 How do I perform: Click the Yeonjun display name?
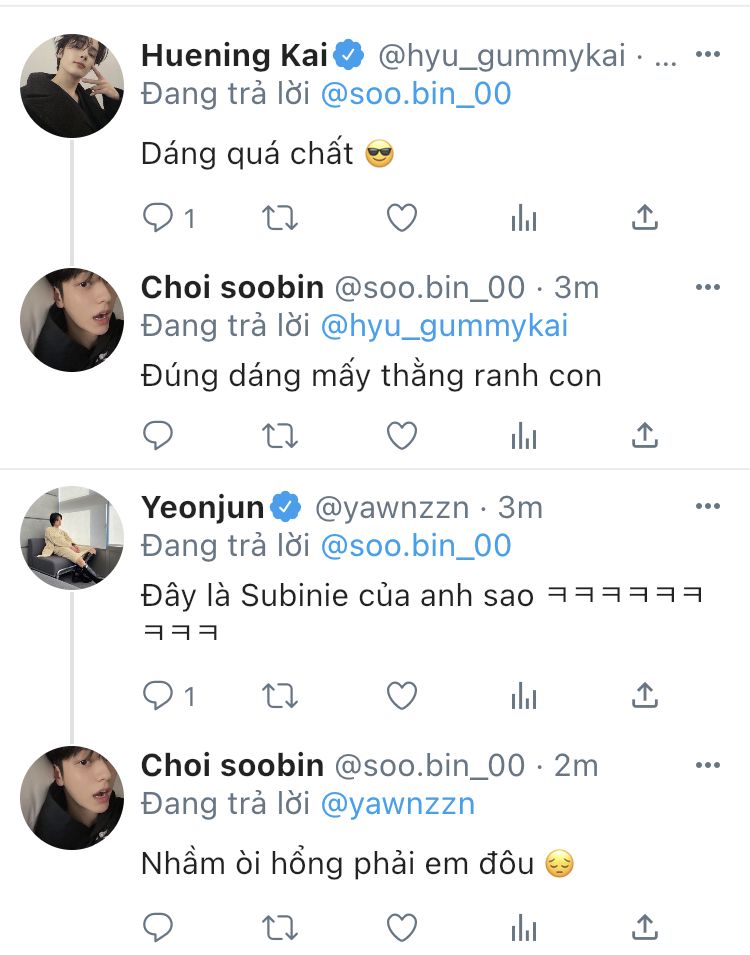tap(202, 507)
